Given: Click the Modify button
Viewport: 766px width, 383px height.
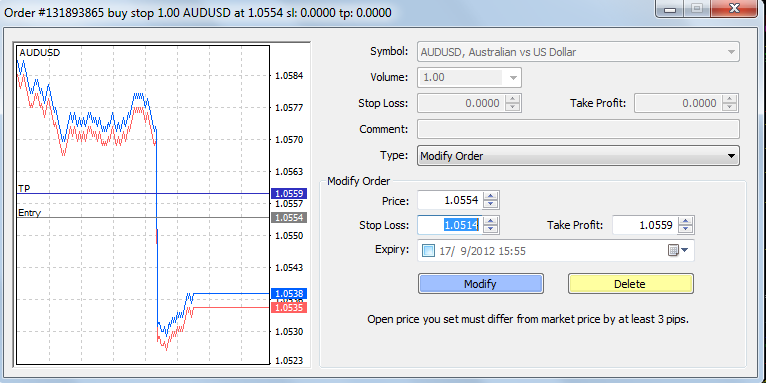Looking at the screenshot, I should coord(481,284).
